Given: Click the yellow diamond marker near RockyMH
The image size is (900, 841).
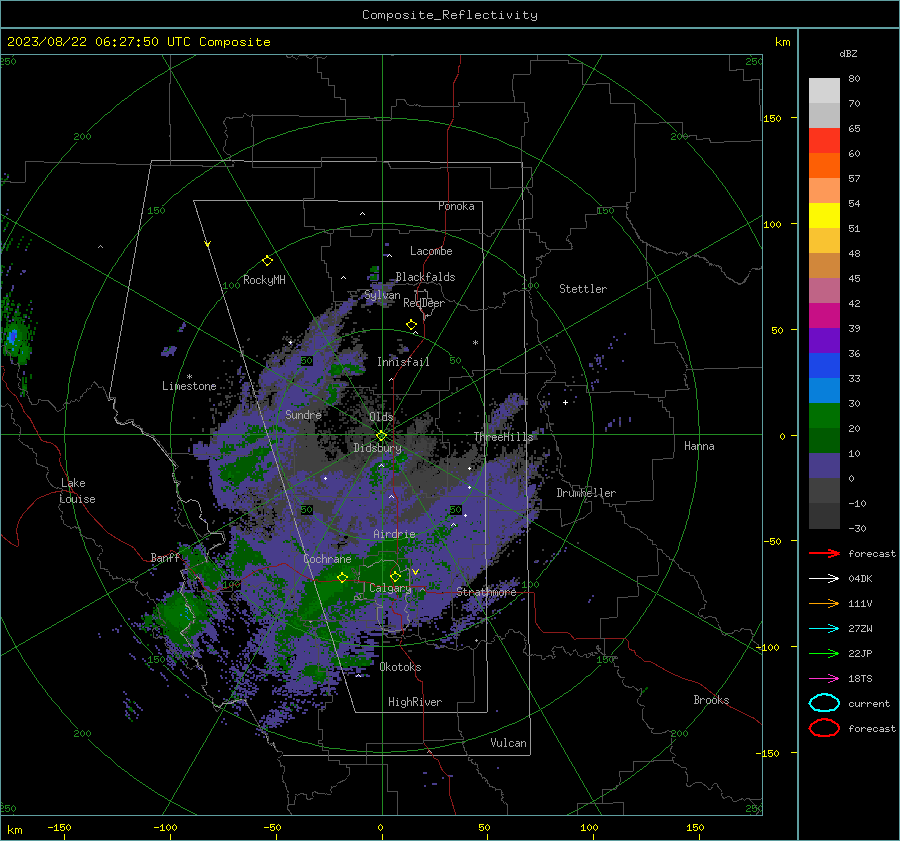Looking at the screenshot, I should click(267, 261).
